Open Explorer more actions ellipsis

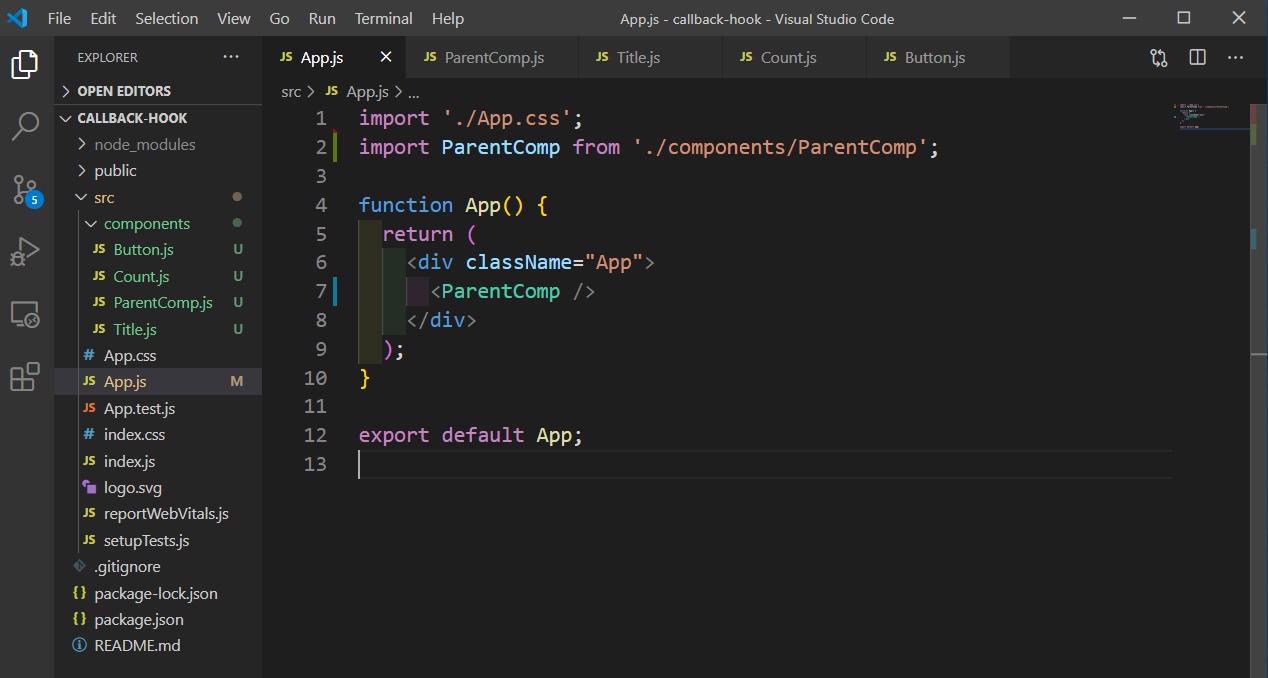(x=231, y=57)
